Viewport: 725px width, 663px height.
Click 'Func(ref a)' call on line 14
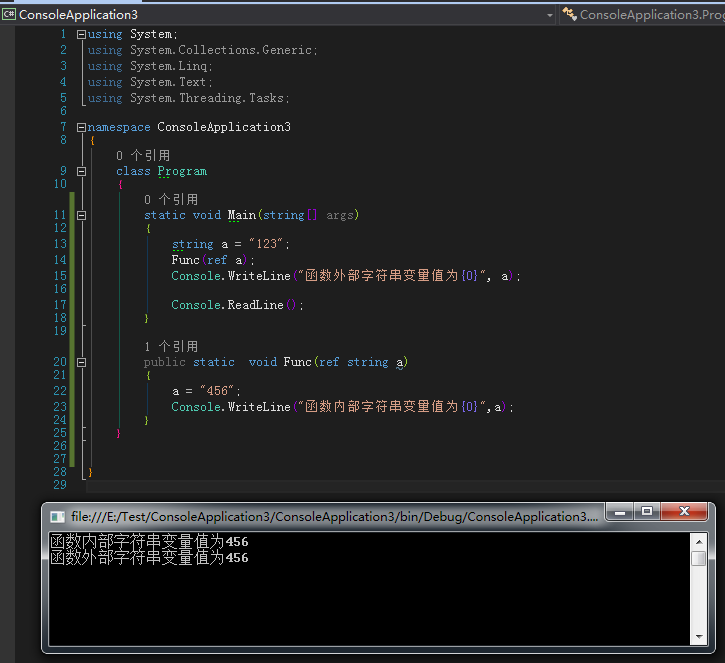(x=209, y=260)
